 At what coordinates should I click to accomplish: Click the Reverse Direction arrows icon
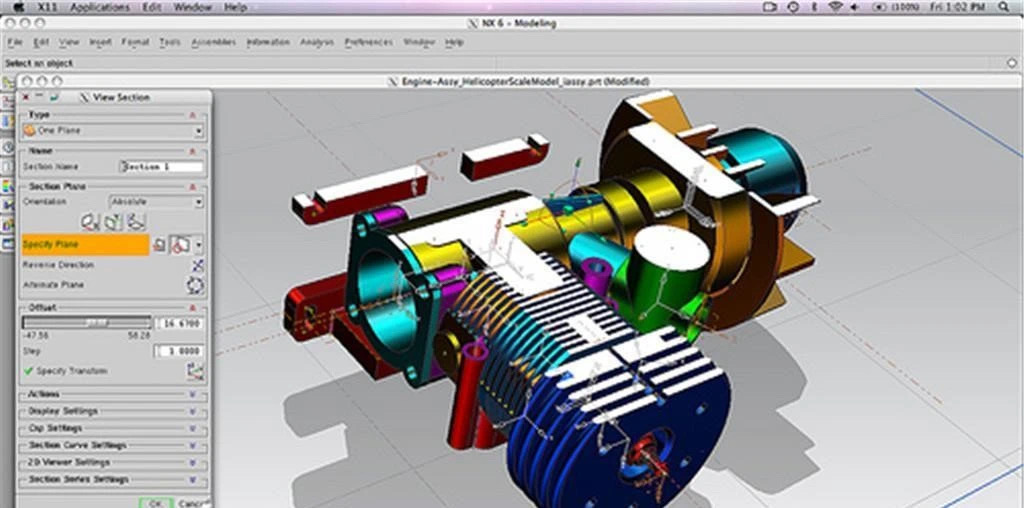tap(197, 265)
